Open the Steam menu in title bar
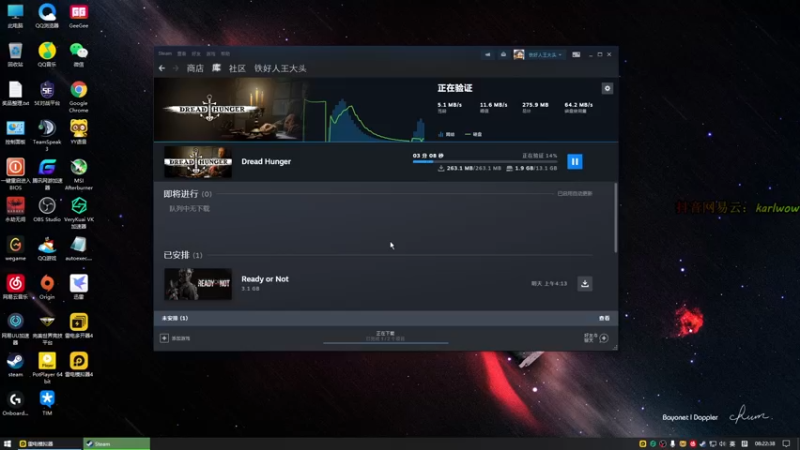The width and height of the screenshot is (800, 450). point(165,54)
